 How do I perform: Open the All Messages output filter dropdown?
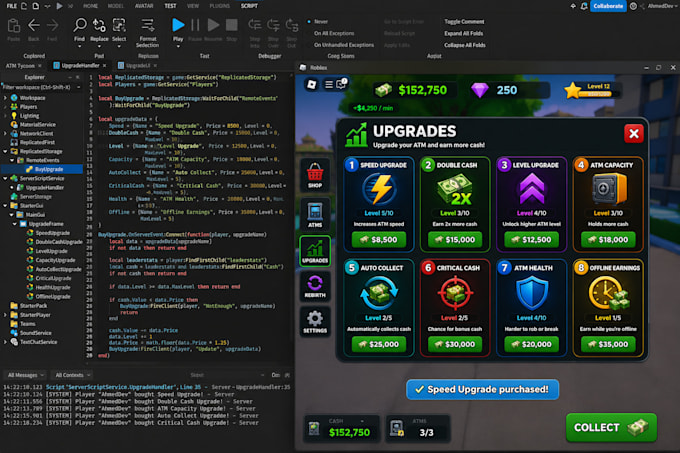point(26,375)
